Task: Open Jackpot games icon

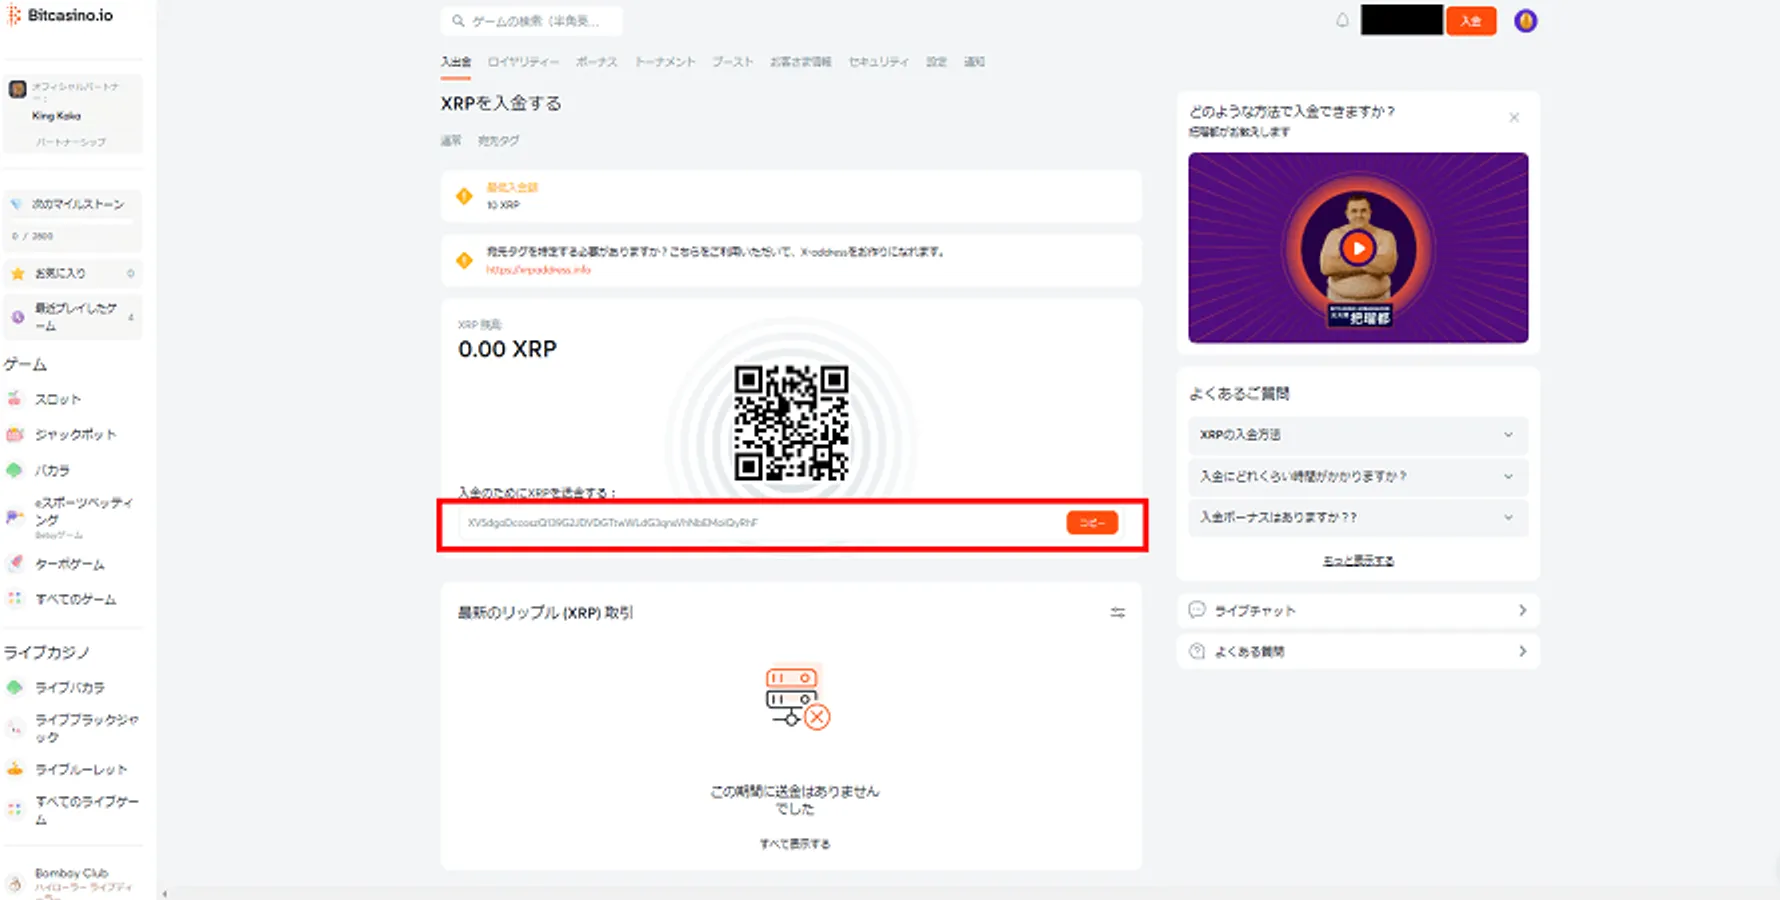Action: [15, 434]
